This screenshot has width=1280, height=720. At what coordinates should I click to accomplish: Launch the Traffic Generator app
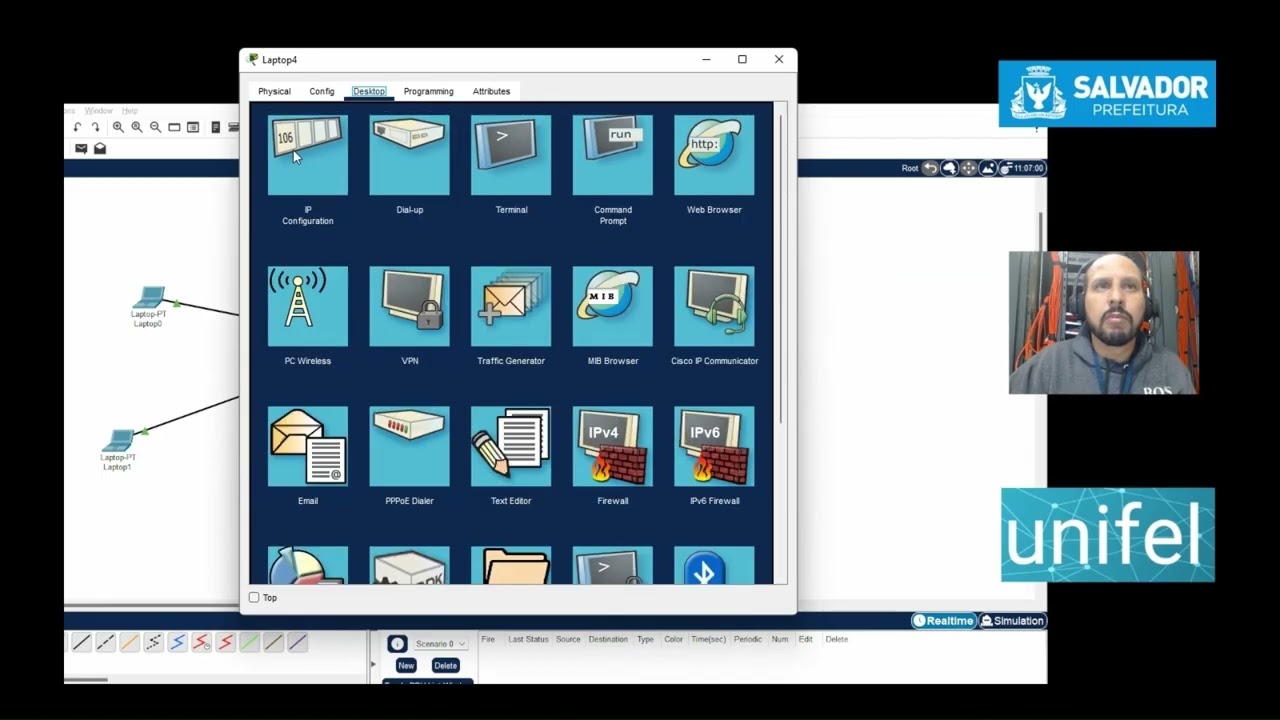511,306
